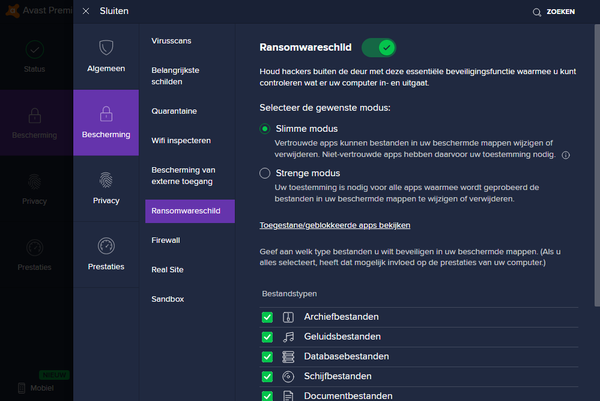Click the Status checkmark icon in background
The image size is (600, 401).
[x=35, y=50]
